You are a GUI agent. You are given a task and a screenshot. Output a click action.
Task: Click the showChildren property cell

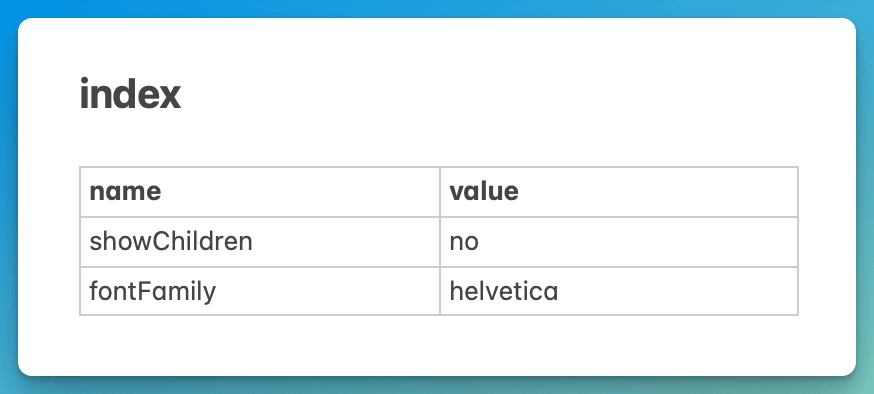[260, 242]
